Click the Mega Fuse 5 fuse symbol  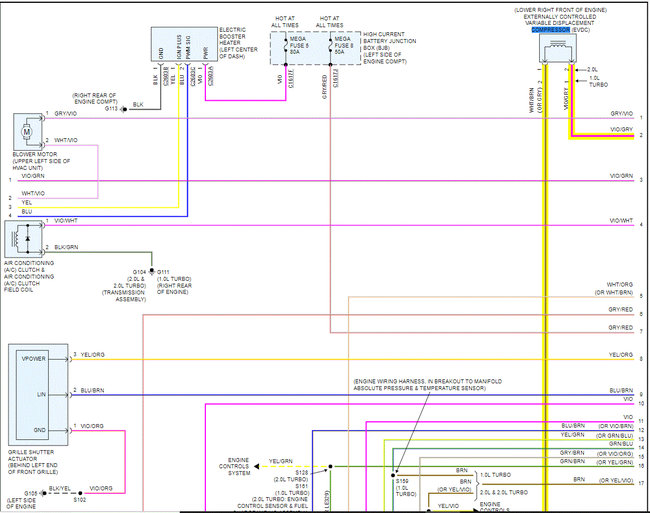point(286,46)
